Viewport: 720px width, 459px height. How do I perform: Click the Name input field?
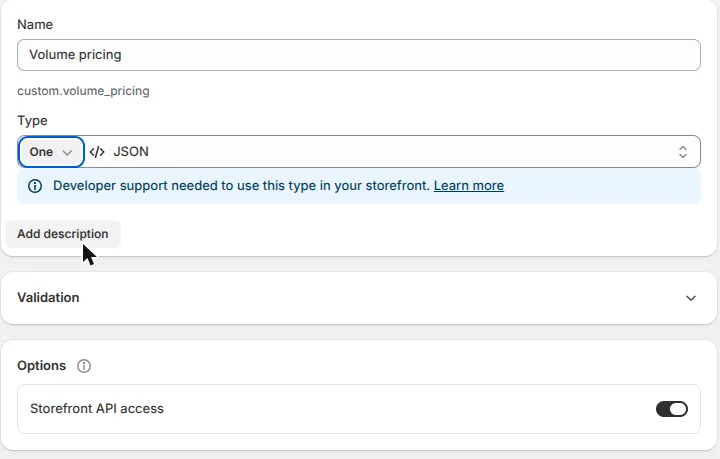[359, 55]
